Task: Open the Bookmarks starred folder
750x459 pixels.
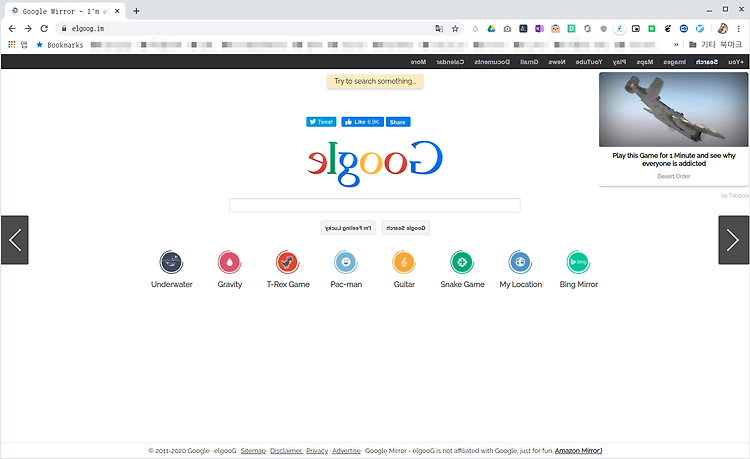Action: 60,44
